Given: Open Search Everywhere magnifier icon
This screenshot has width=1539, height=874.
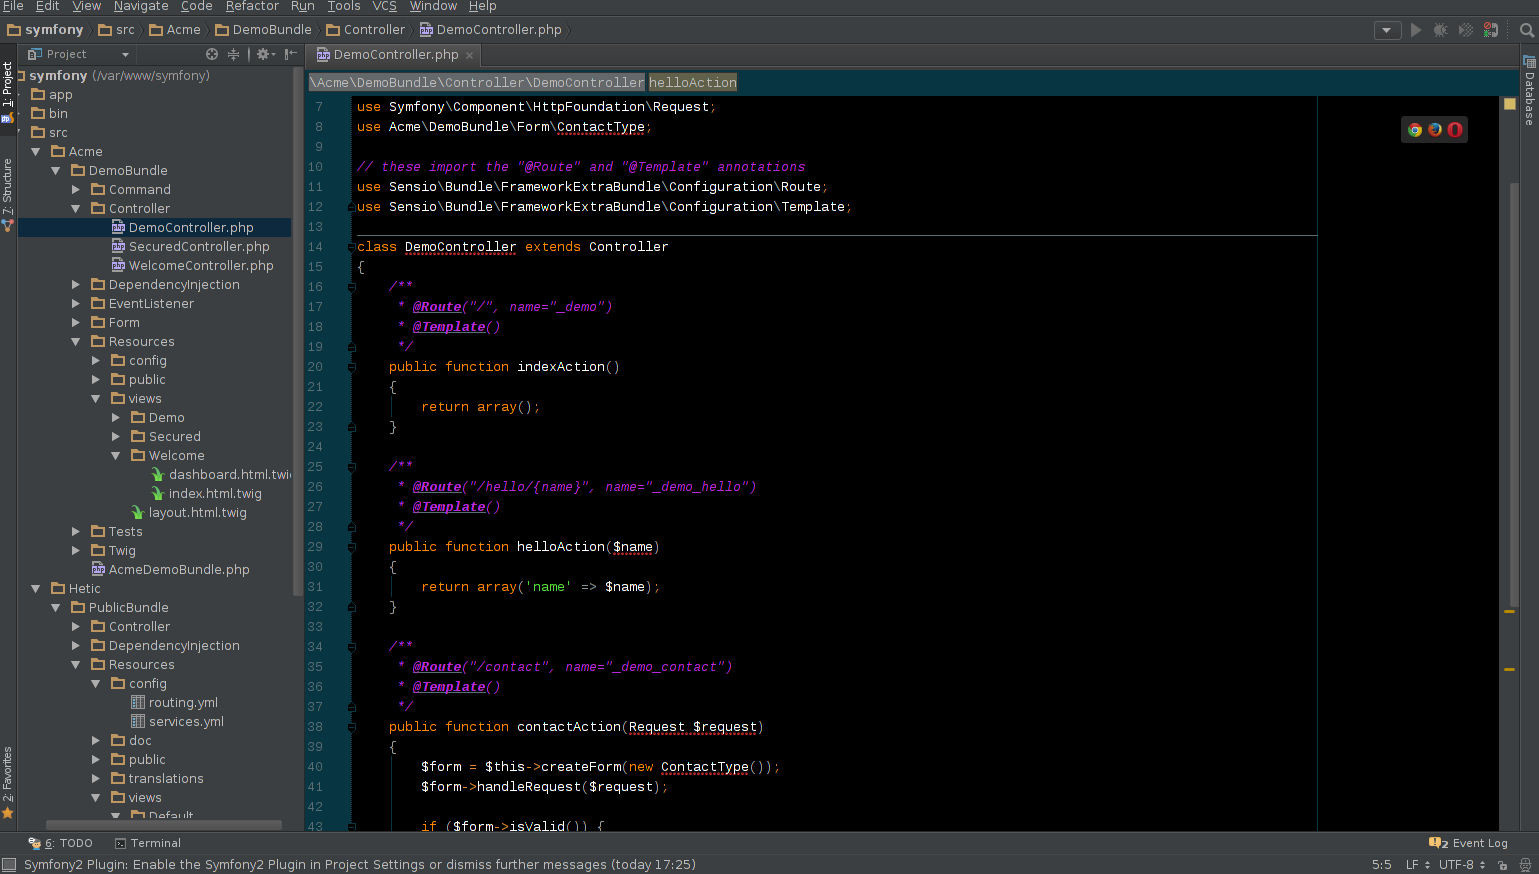Looking at the screenshot, I should click(1527, 30).
